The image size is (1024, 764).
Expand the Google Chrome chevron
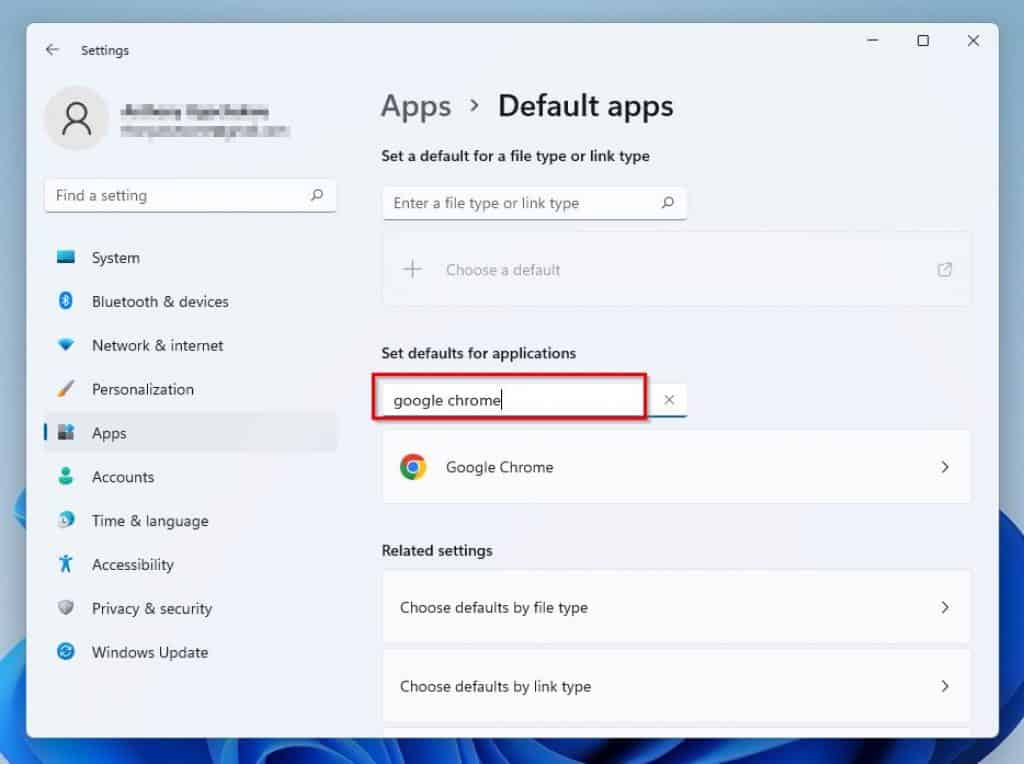(945, 467)
